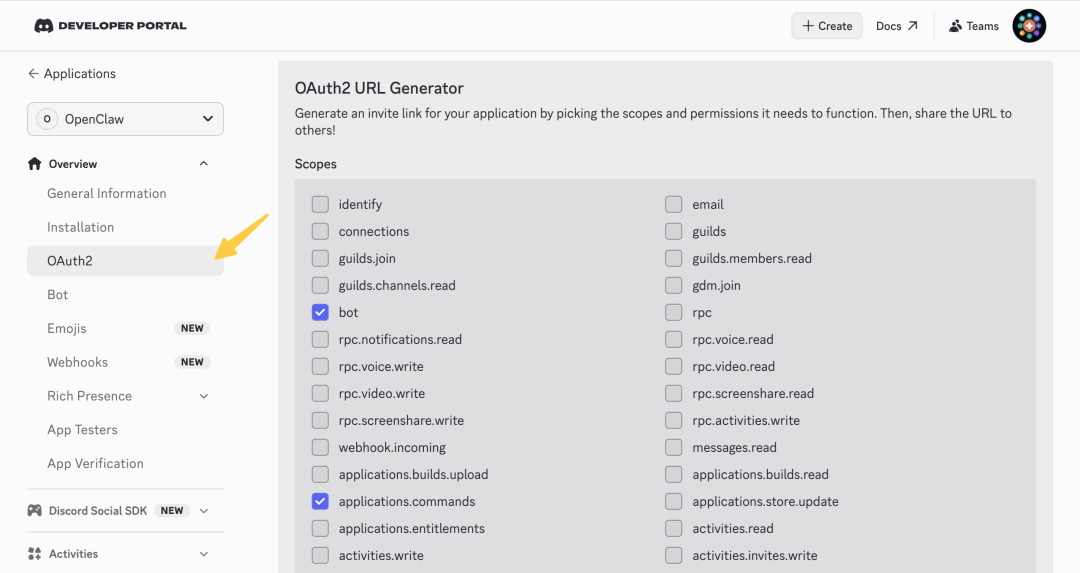Open the Bot settings page
The height and width of the screenshot is (573, 1080).
tap(58, 295)
